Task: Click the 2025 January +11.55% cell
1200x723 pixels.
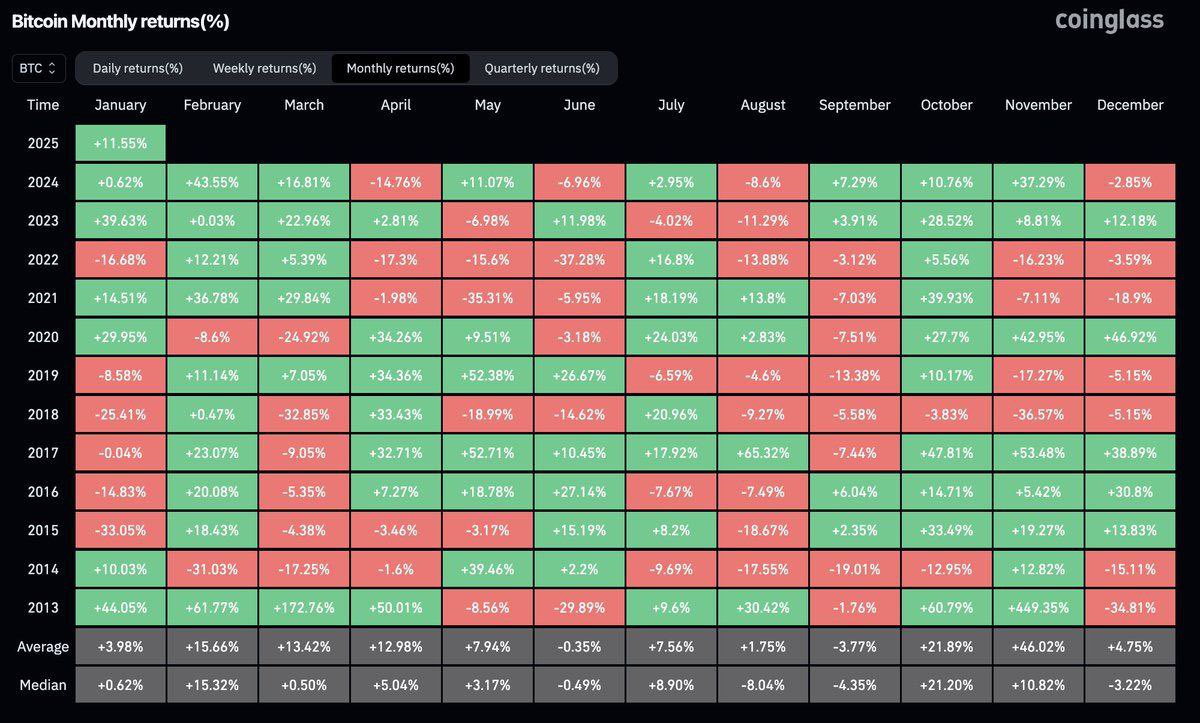Action: [x=120, y=143]
